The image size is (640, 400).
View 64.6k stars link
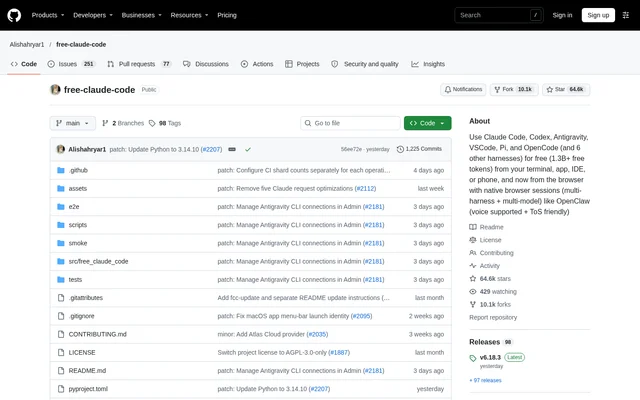pos(490,279)
